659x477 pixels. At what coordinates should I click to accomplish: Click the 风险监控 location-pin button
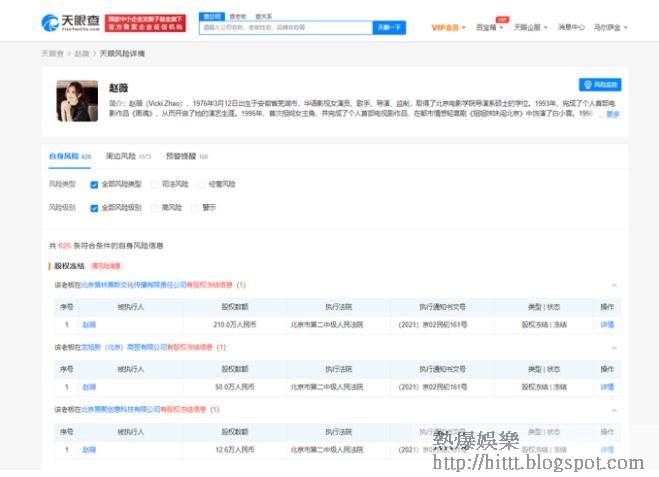point(600,85)
